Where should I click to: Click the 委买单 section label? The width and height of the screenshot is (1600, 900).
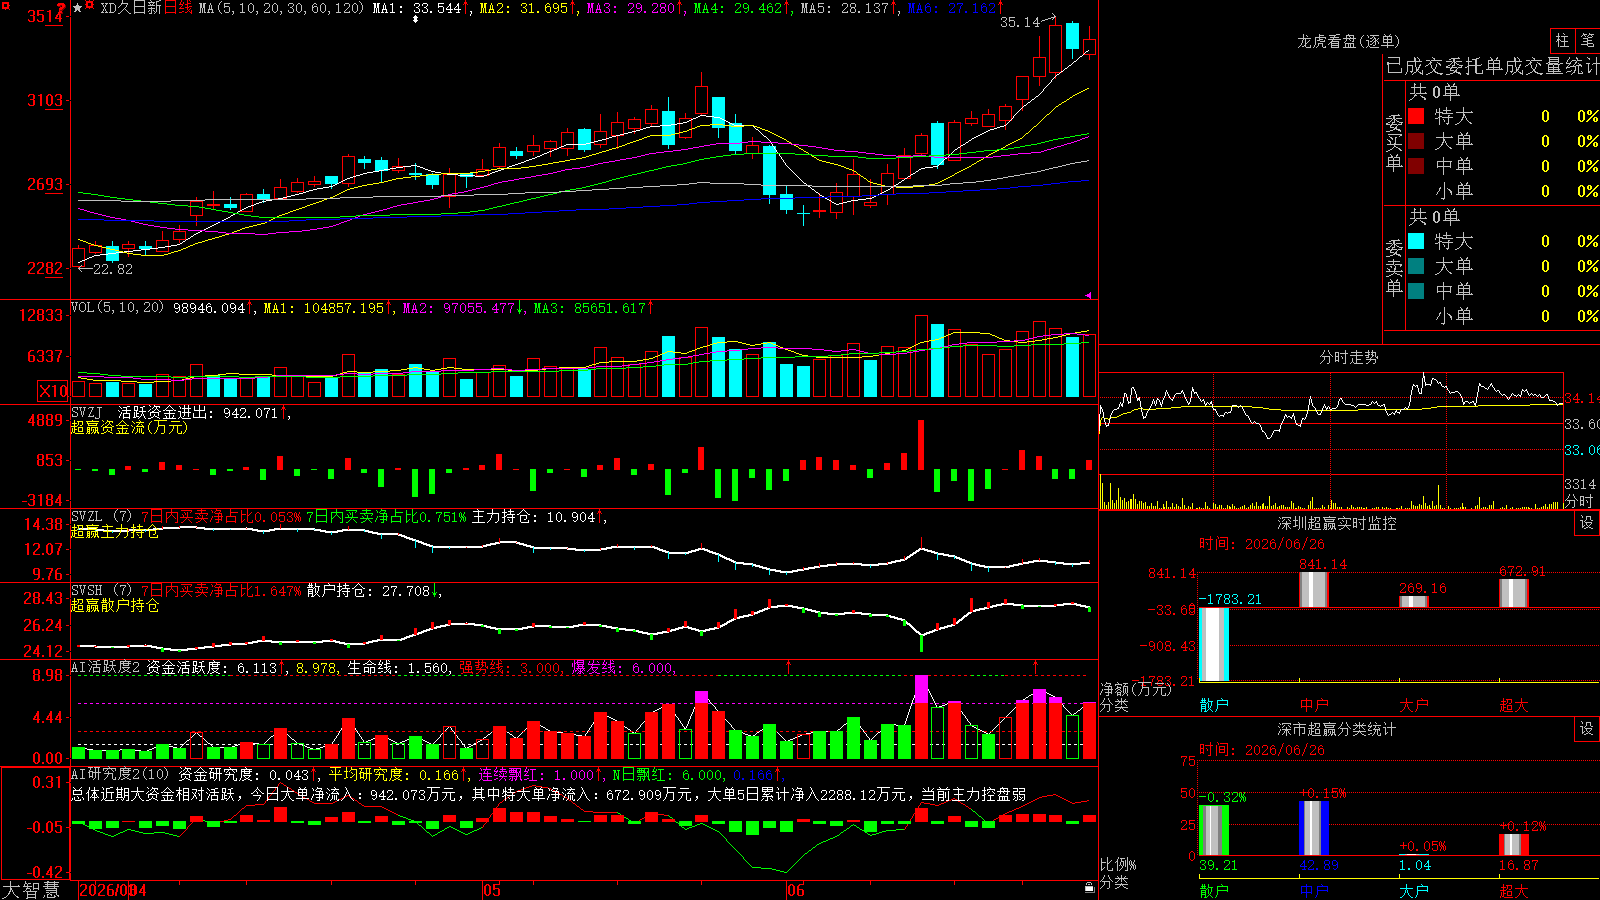click(x=1394, y=143)
